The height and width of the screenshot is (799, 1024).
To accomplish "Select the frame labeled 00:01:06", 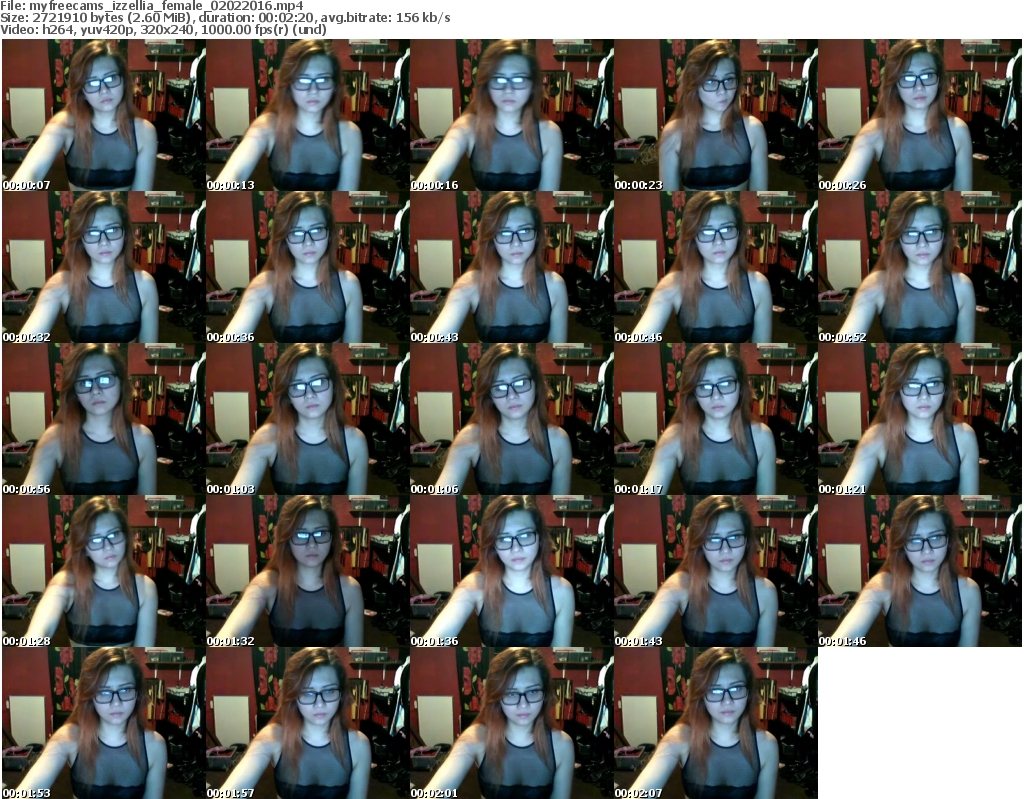I will 511,419.
